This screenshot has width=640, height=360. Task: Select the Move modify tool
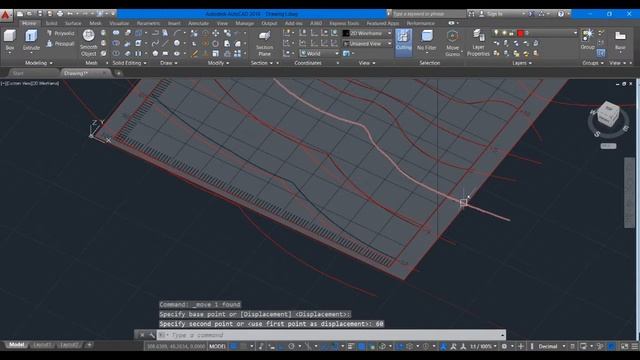(216, 33)
